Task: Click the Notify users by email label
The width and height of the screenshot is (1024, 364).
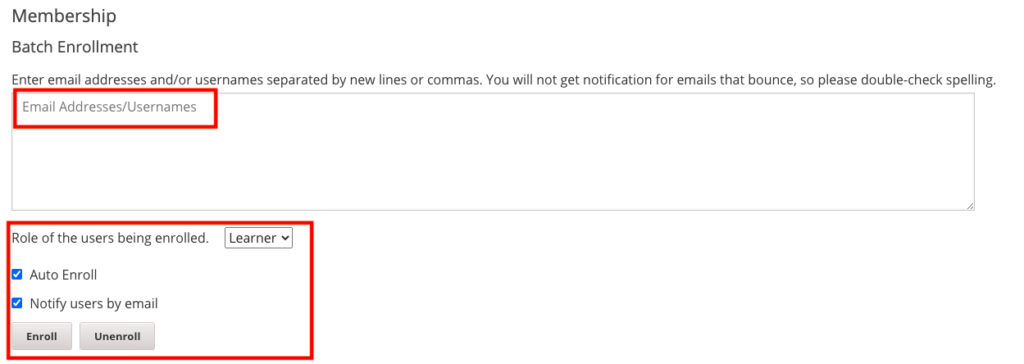Action: 94,304
